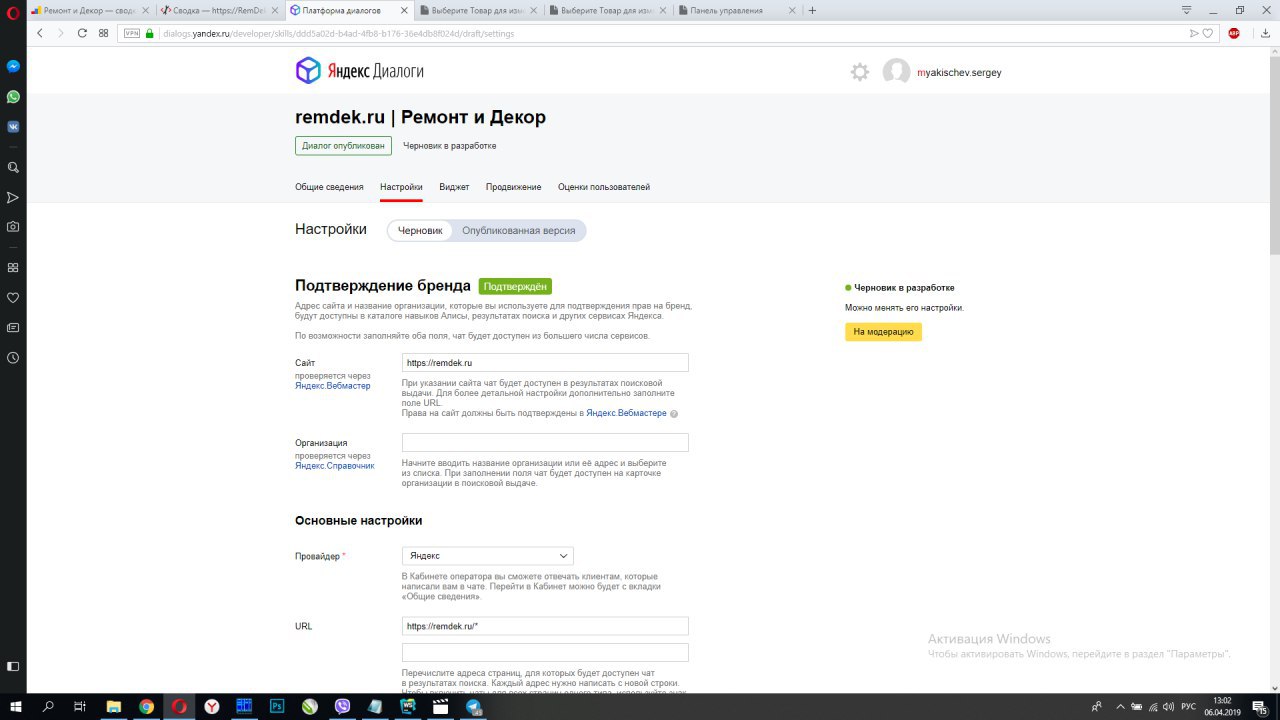Viewport: 1280px width, 720px height.
Task: Add page to bookmarks heart in address bar
Action: (1208, 33)
